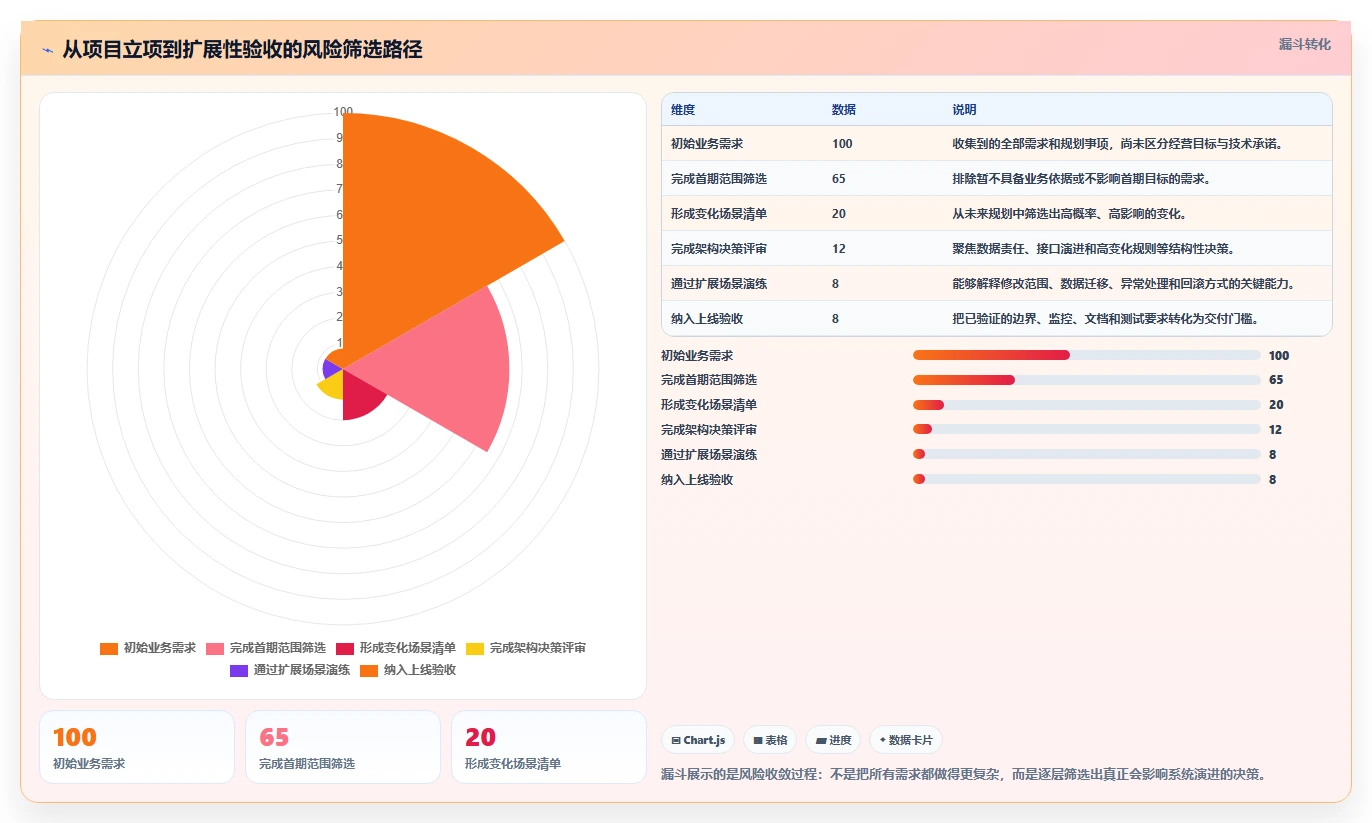Click the description starting with 收集到的全部需求
This screenshot has width=1372, height=823.
1117,144
